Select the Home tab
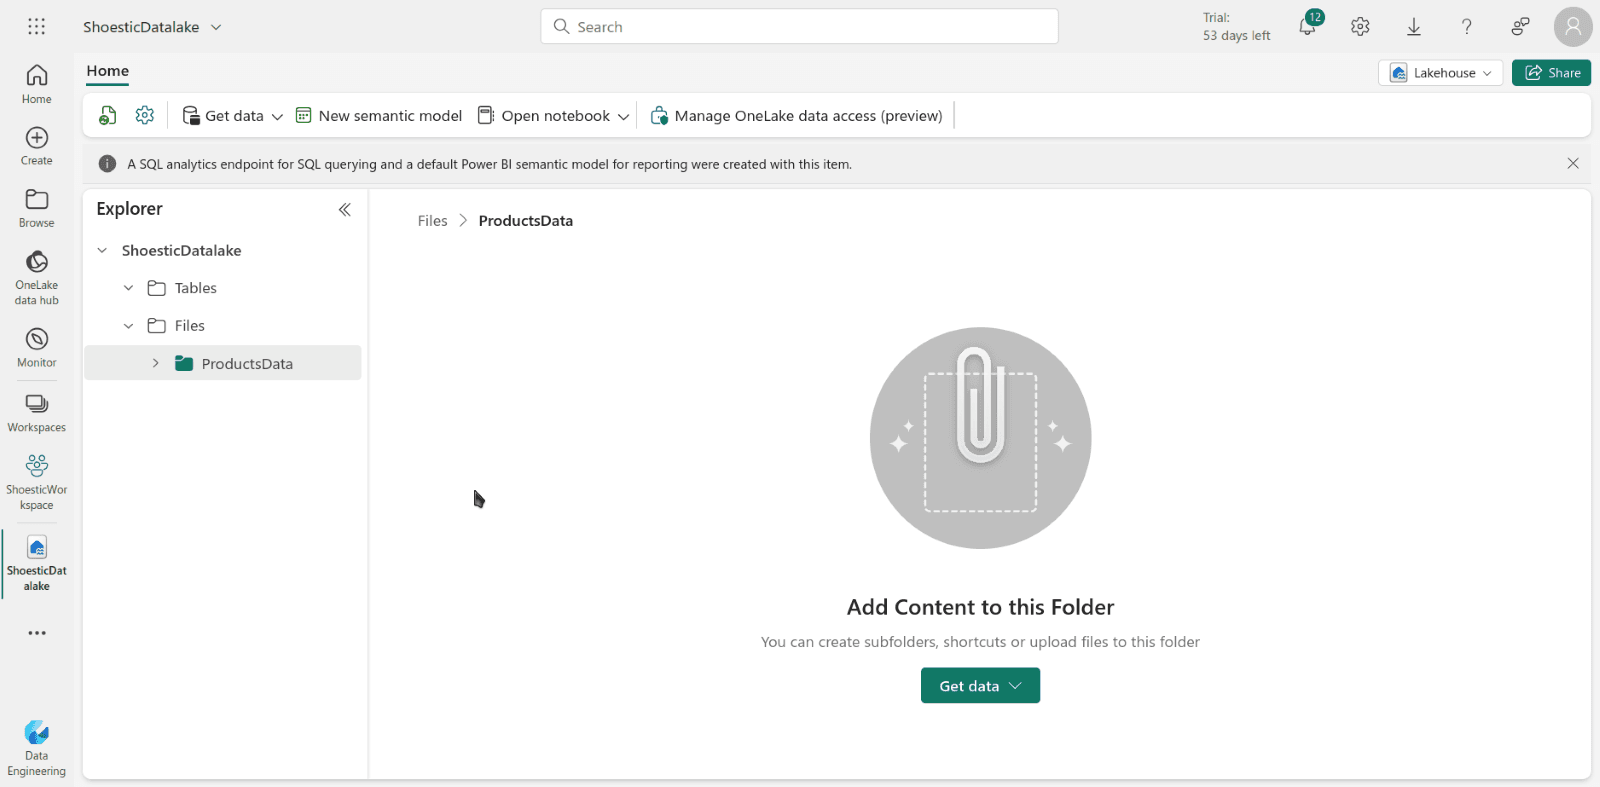The width and height of the screenshot is (1600, 787). pyautogui.click(x=108, y=71)
